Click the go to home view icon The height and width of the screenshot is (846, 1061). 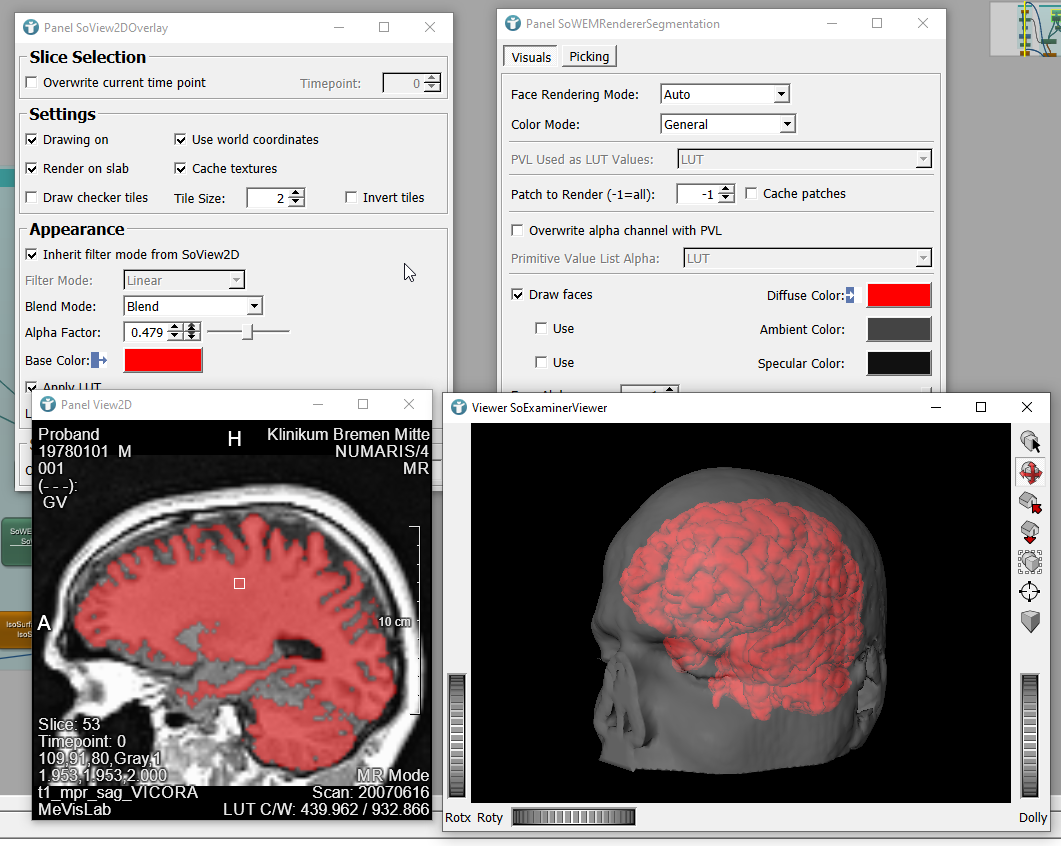coord(1029,501)
